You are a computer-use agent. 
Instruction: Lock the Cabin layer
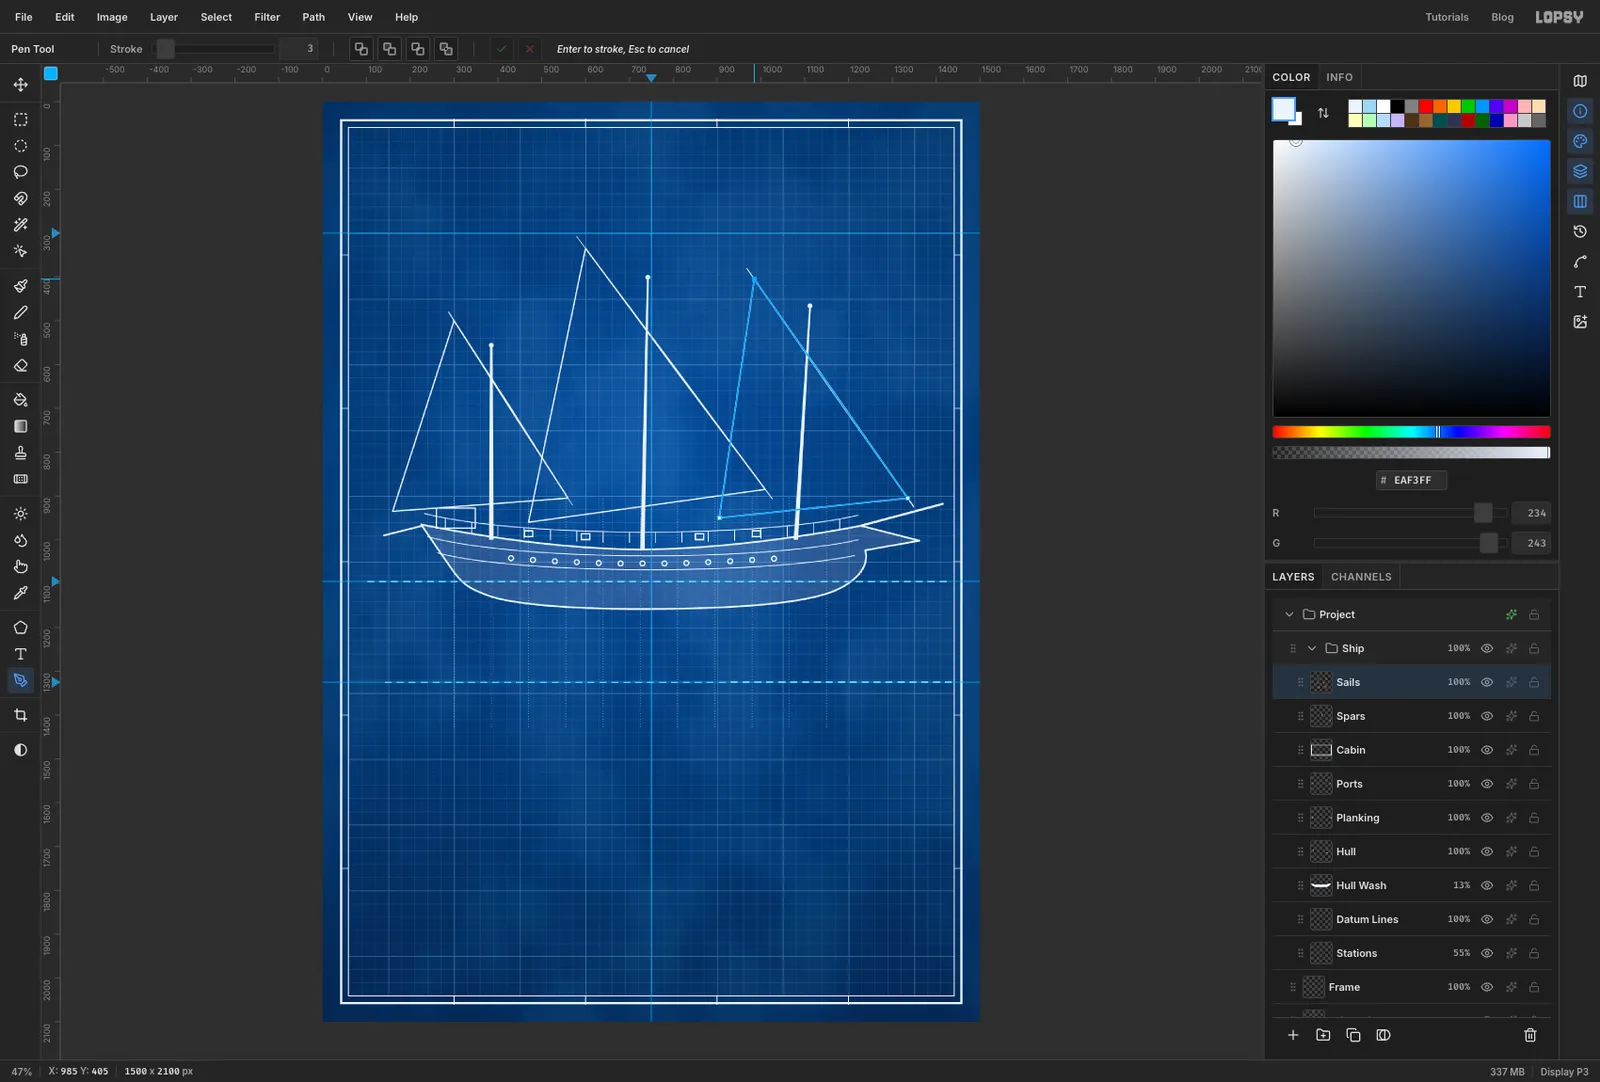[1534, 750]
